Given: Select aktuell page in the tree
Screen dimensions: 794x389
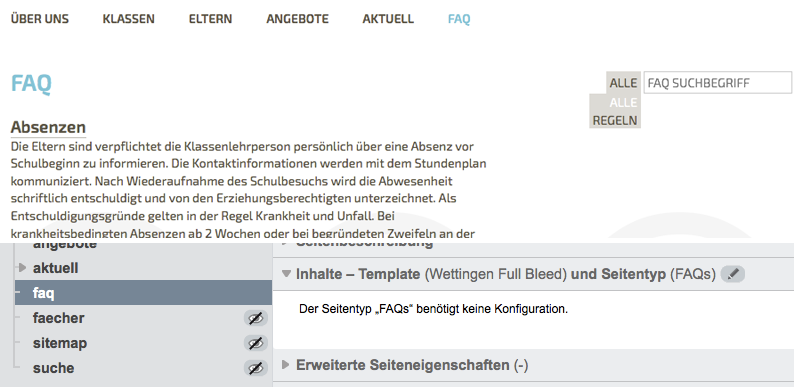Looking at the screenshot, I should pos(56,268).
